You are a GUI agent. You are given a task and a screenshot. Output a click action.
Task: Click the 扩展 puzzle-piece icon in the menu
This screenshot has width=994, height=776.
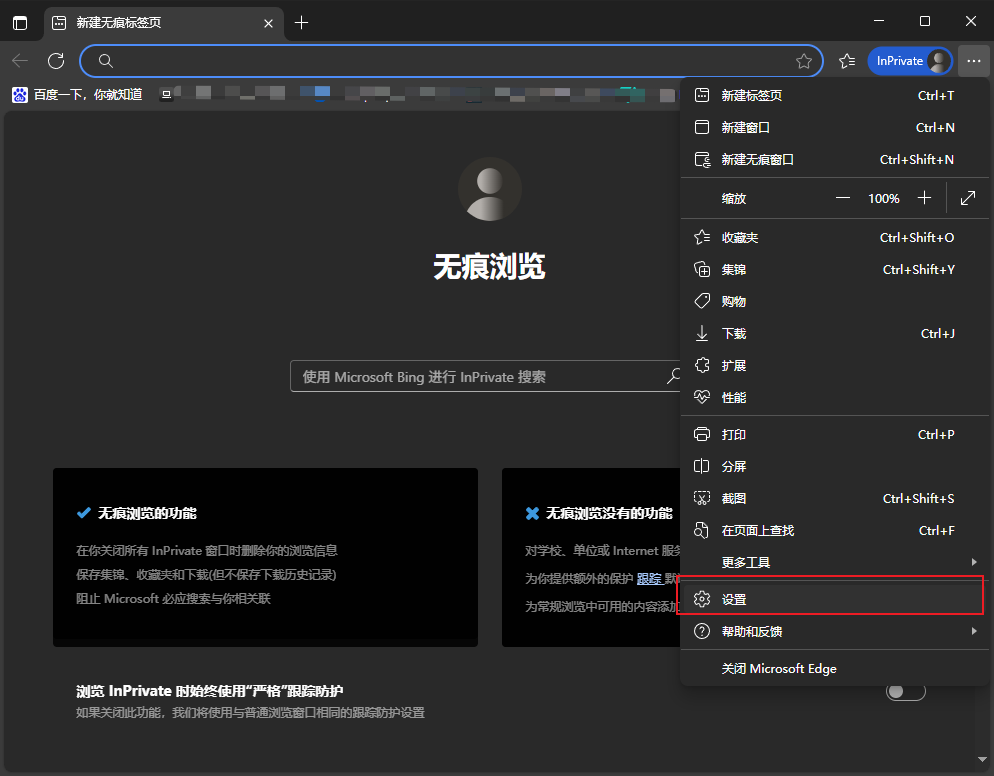[x=703, y=365]
